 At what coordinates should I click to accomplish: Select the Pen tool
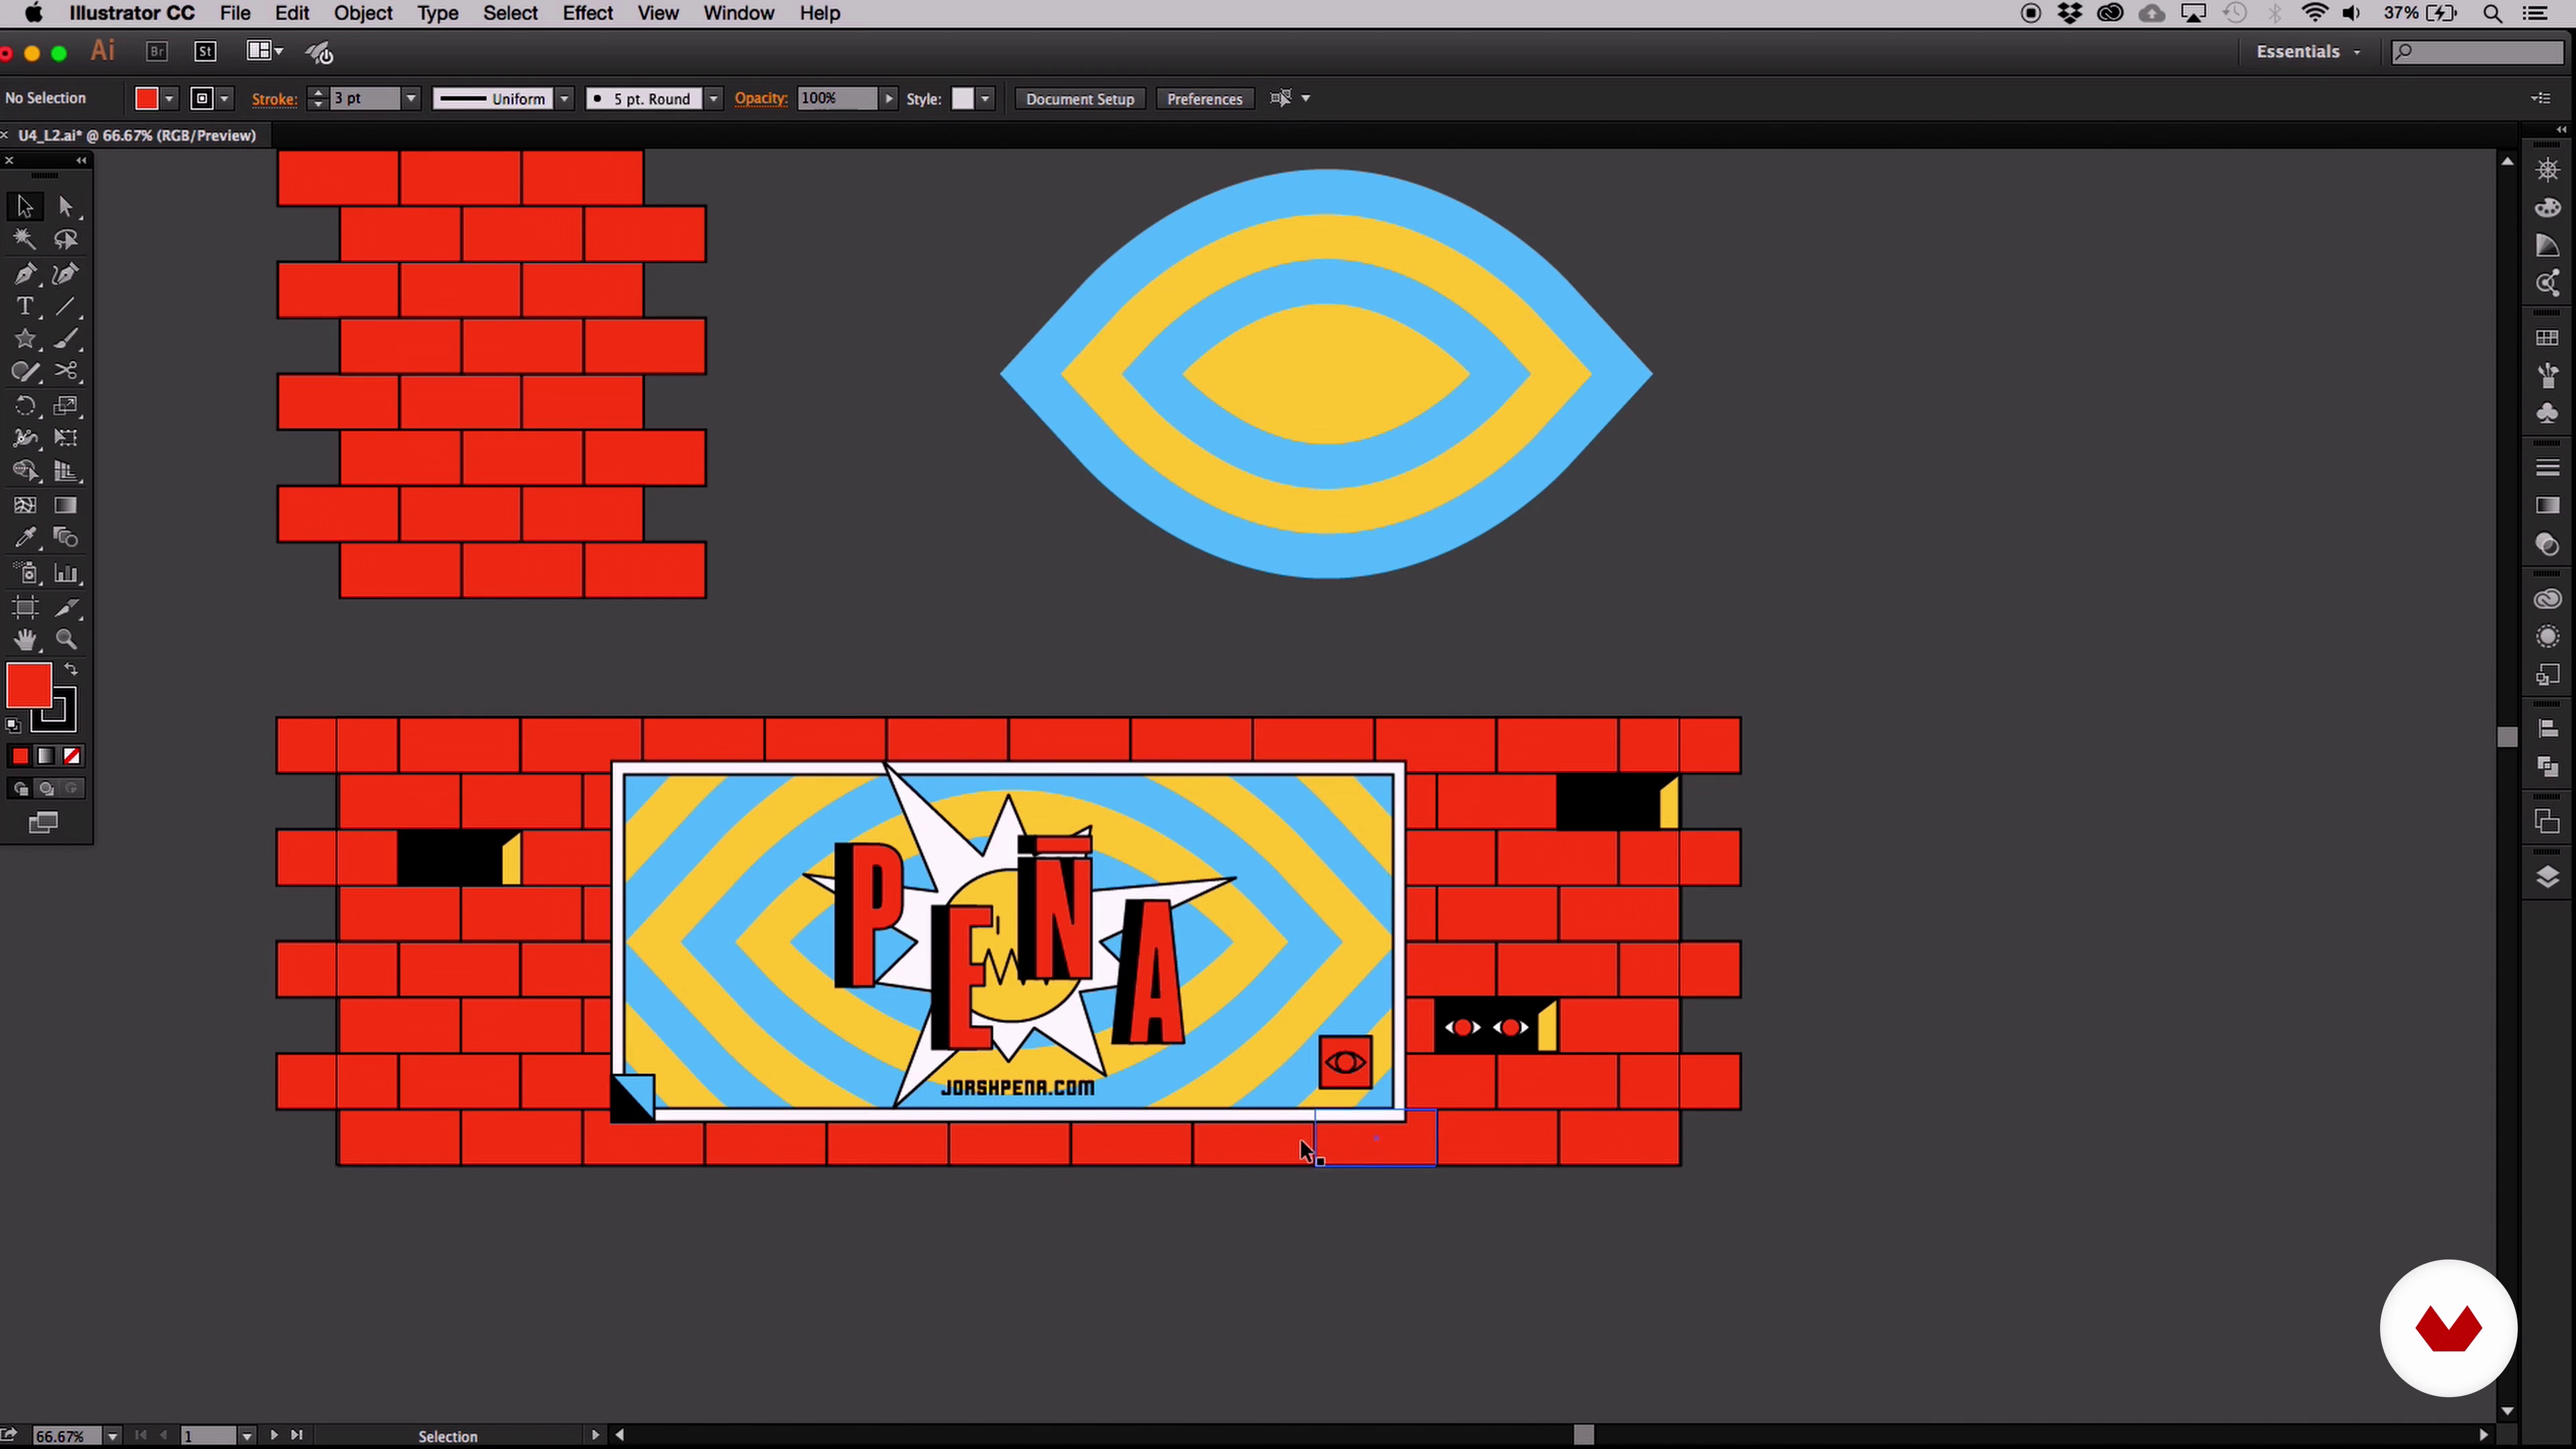coord(25,274)
